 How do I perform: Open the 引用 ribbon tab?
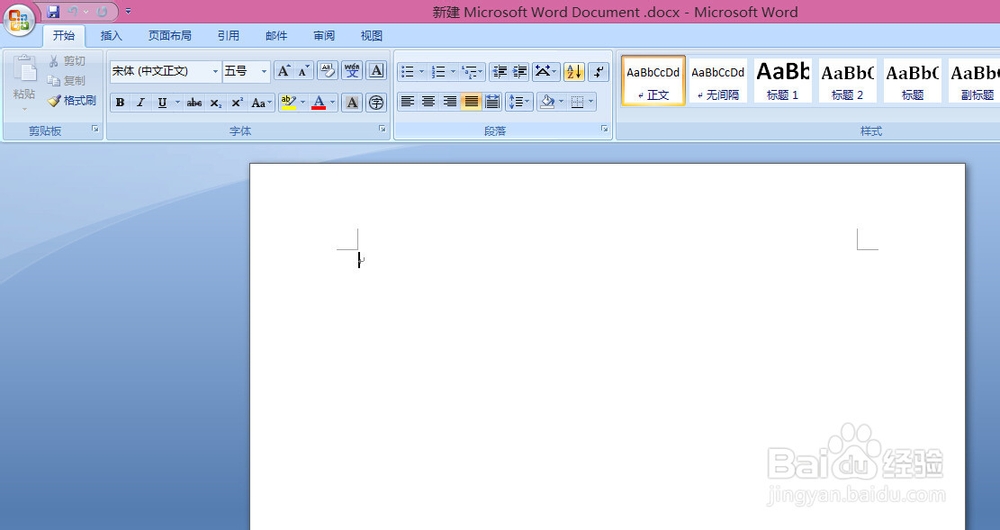coord(228,36)
